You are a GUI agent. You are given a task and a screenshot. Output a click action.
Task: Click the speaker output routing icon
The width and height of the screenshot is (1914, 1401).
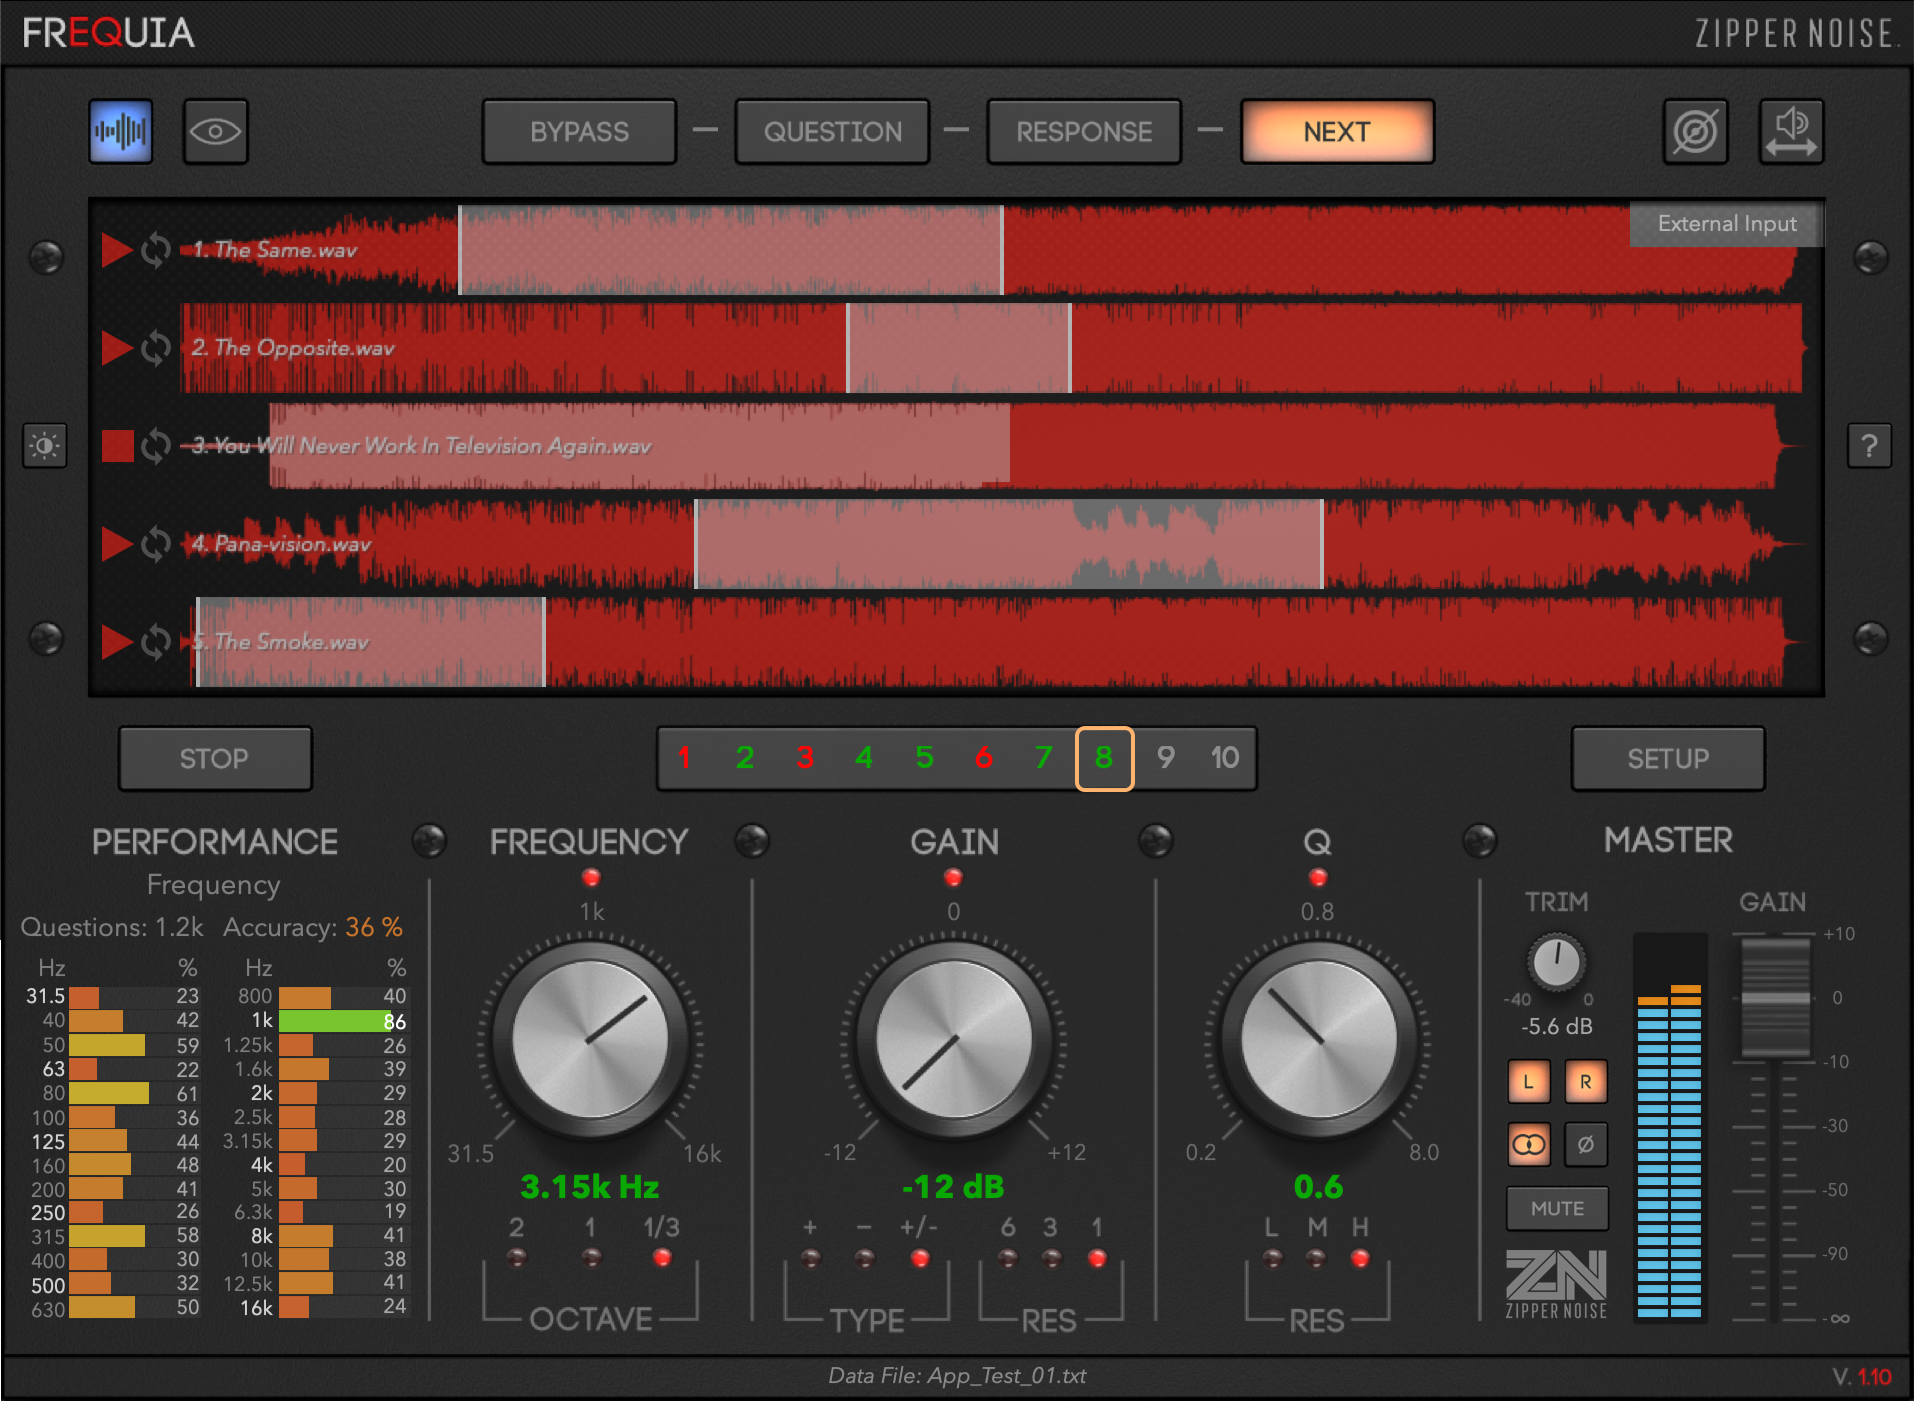click(x=1790, y=131)
